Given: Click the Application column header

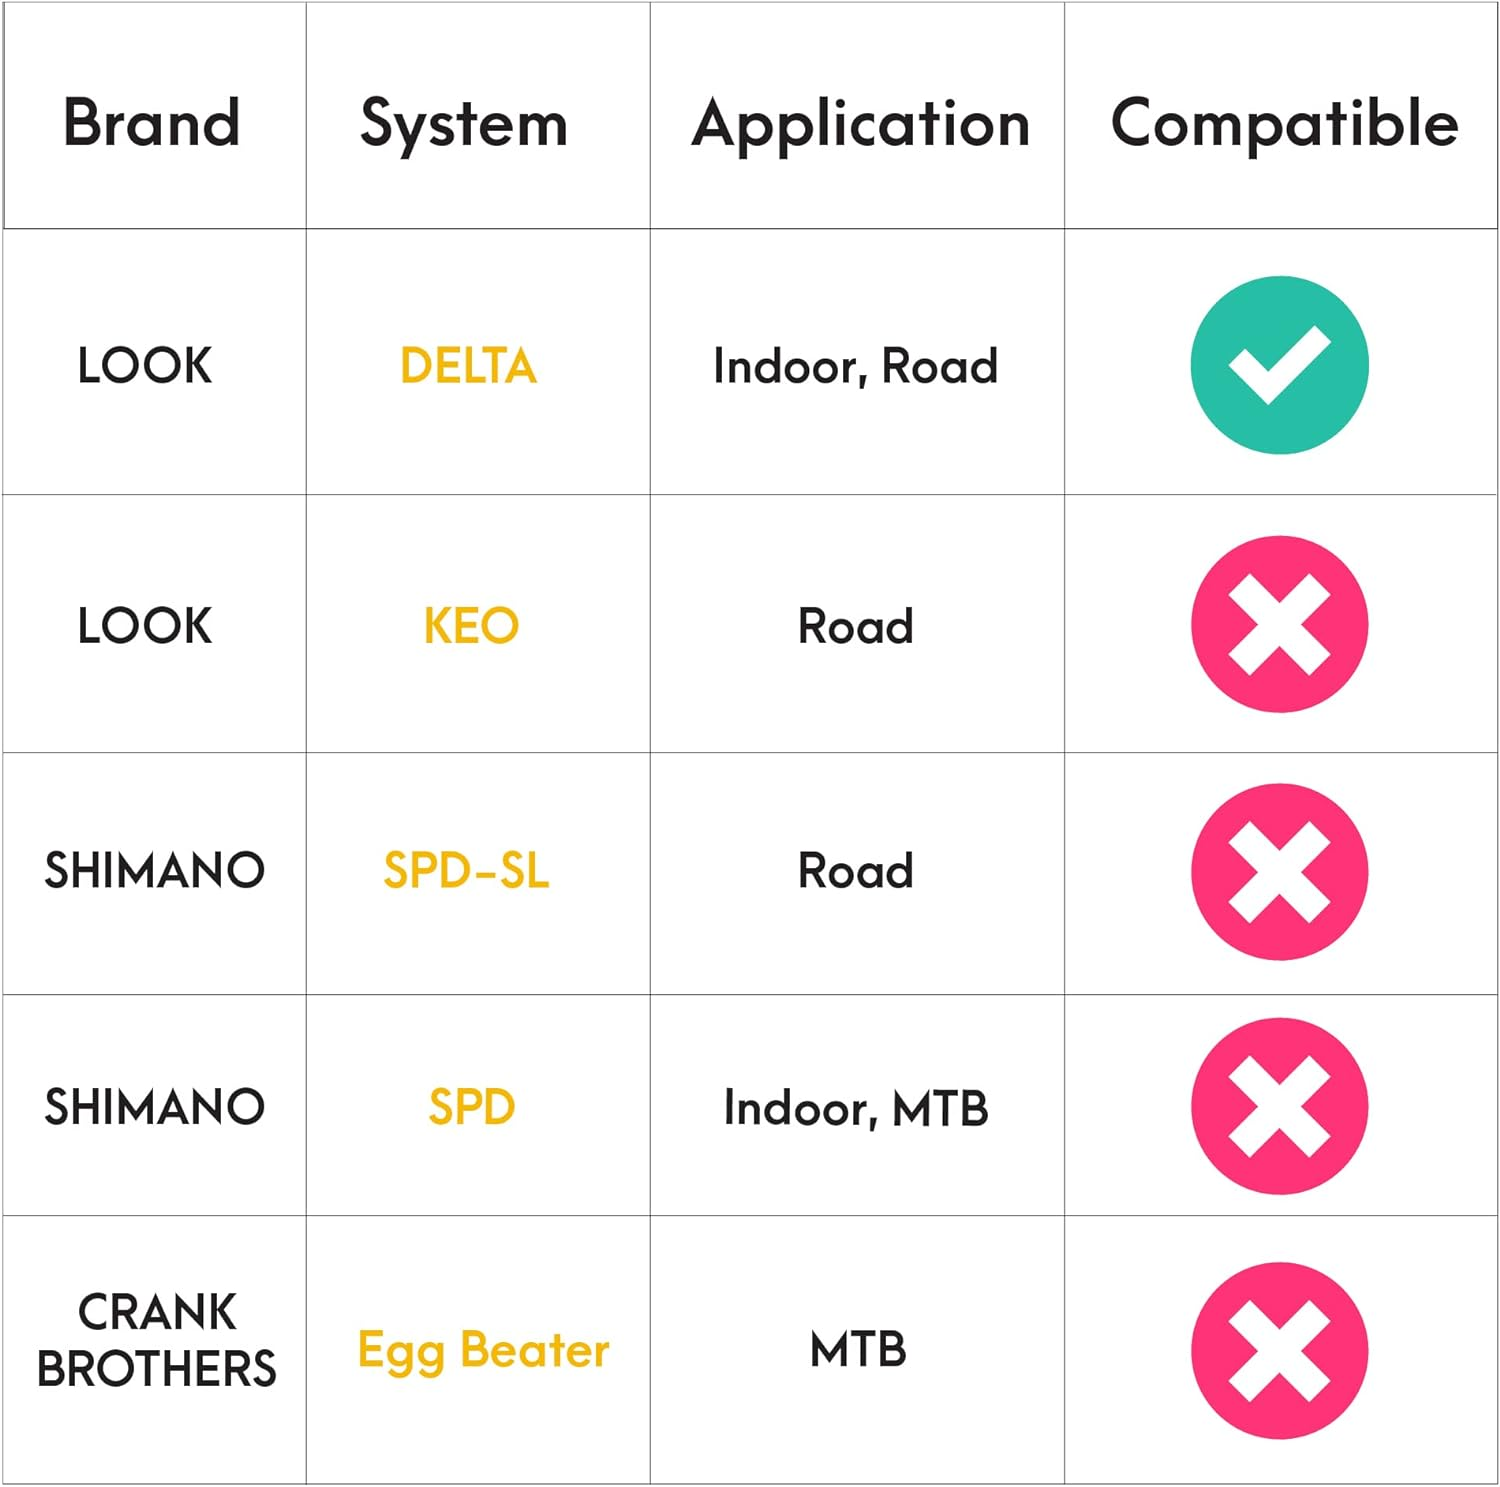Looking at the screenshot, I should (x=860, y=124).
